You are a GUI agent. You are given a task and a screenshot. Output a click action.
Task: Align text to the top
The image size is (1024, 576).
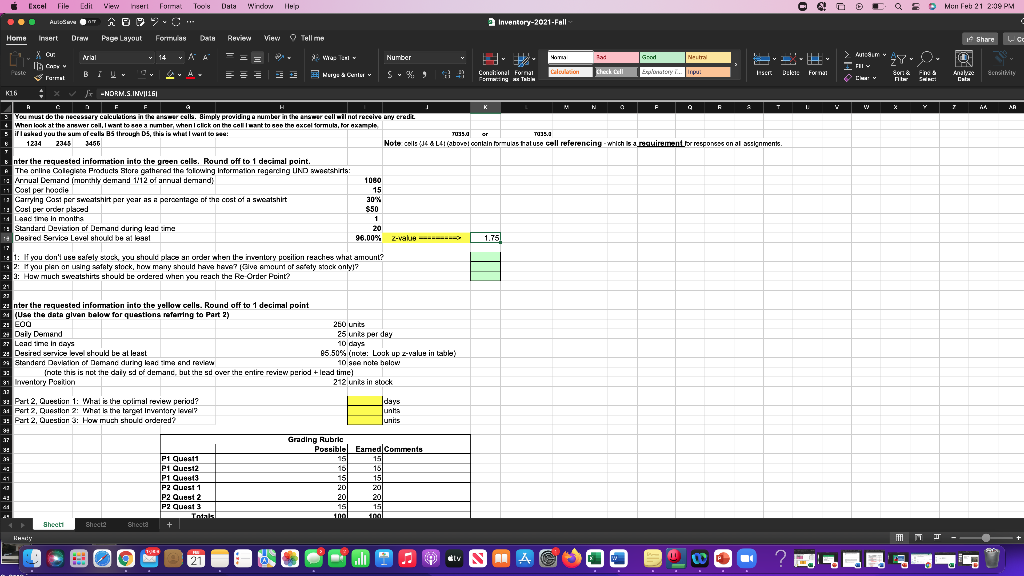point(230,57)
